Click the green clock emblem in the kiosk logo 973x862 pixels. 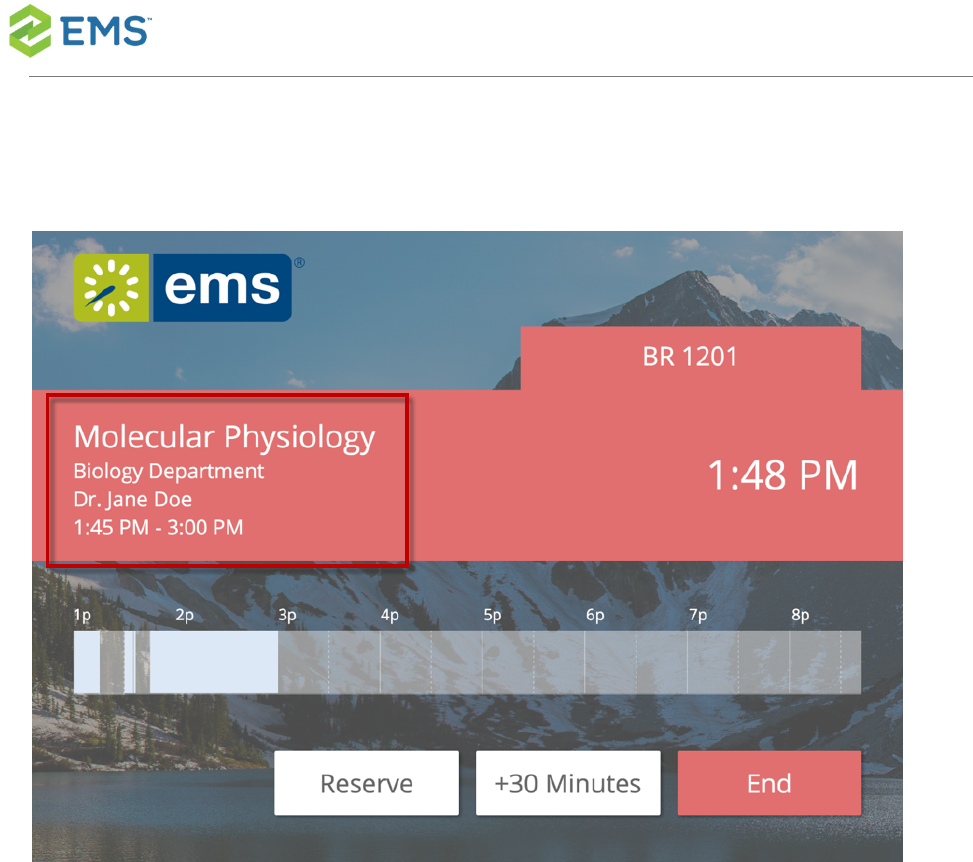click(111, 287)
